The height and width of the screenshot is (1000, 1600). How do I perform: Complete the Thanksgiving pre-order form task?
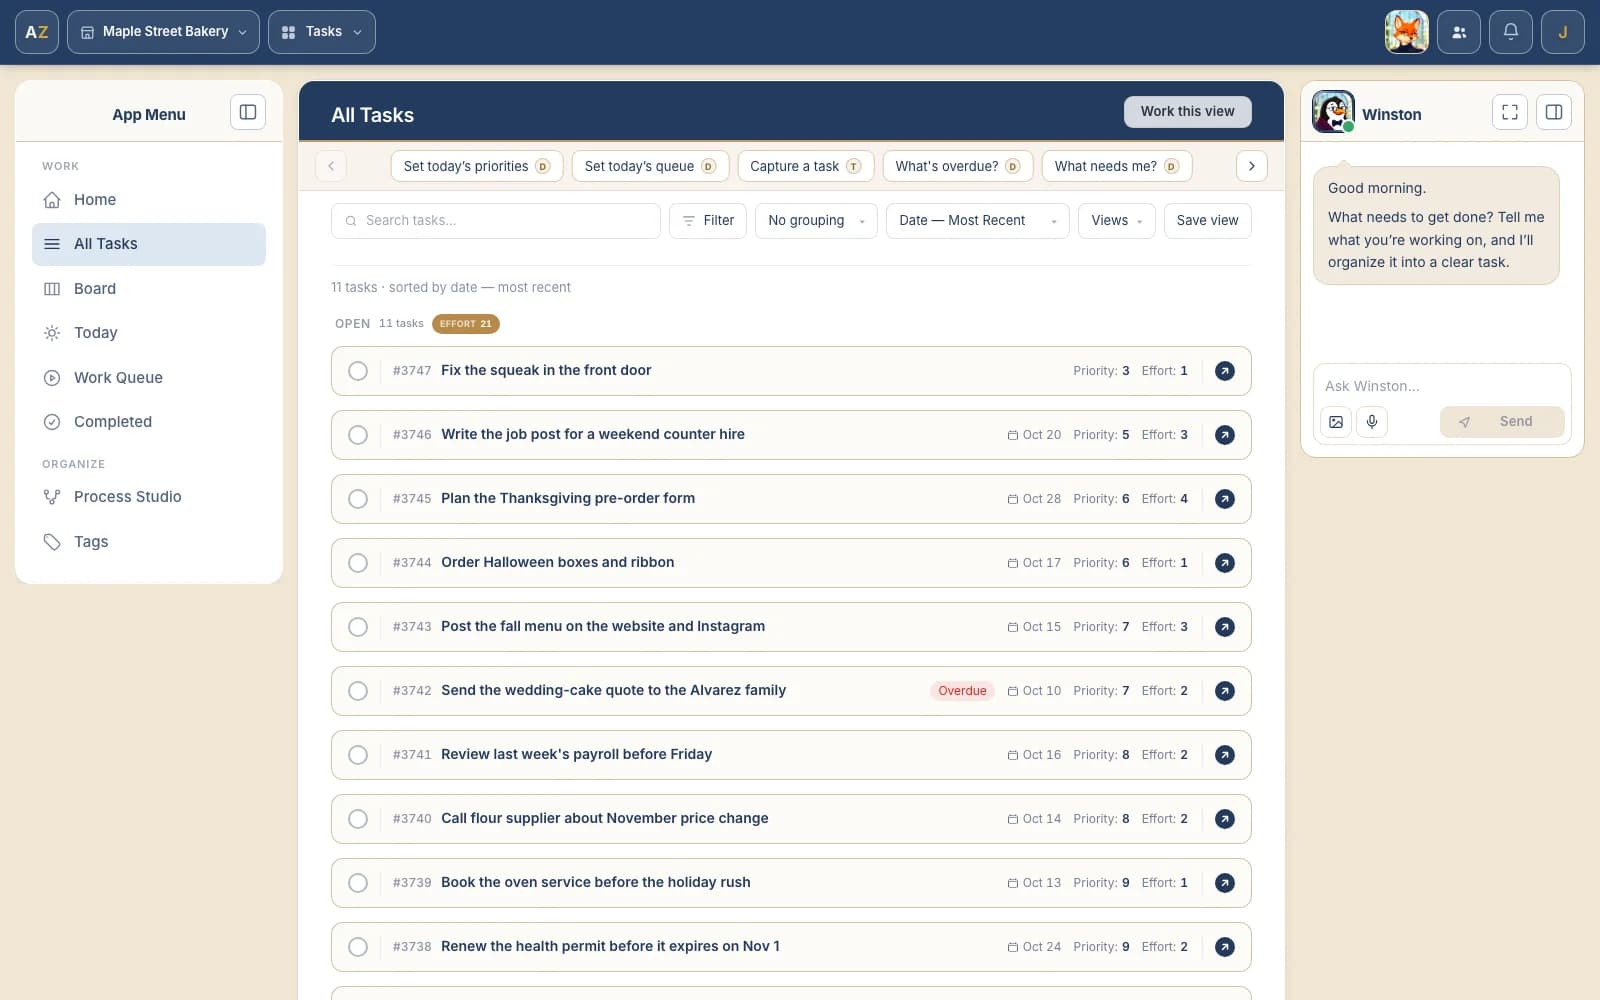coord(358,499)
